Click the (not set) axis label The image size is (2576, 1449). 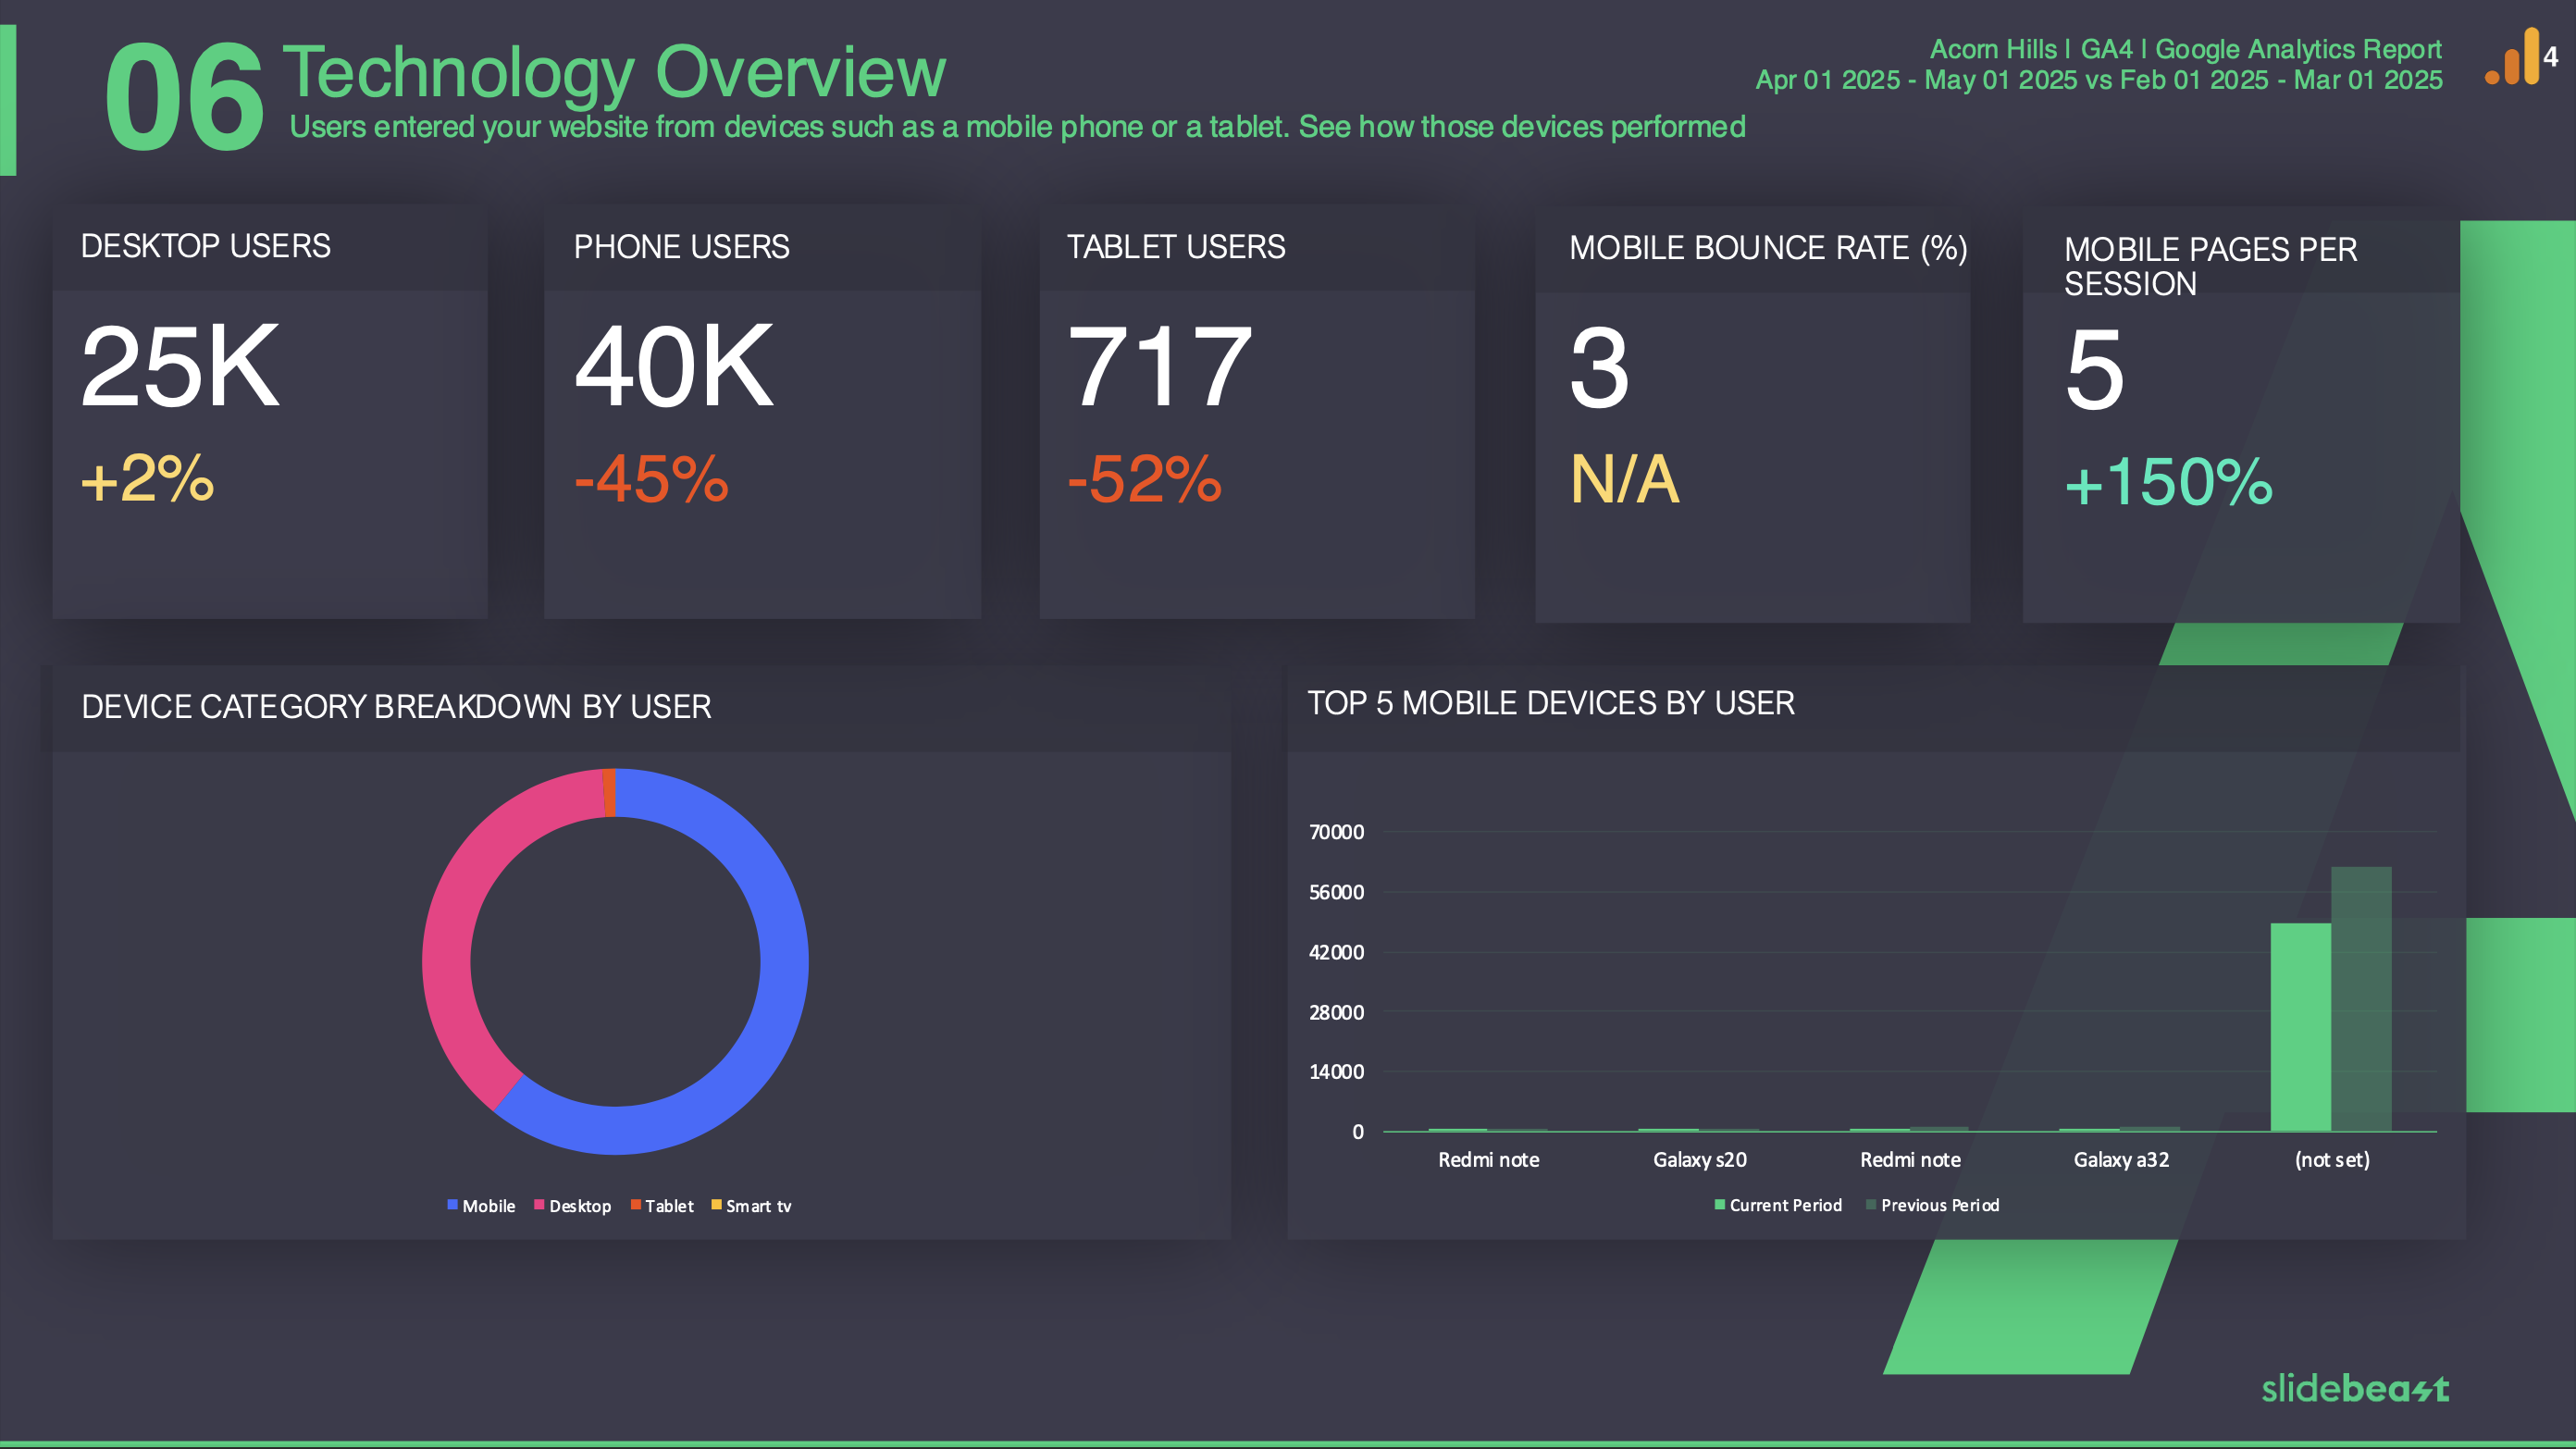(x=2332, y=1160)
